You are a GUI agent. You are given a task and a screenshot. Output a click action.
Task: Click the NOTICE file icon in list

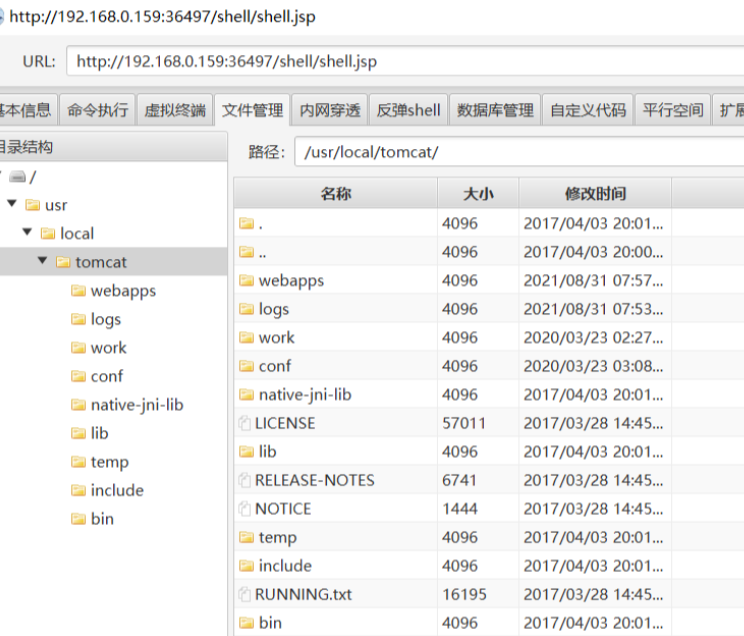coord(245,509)
